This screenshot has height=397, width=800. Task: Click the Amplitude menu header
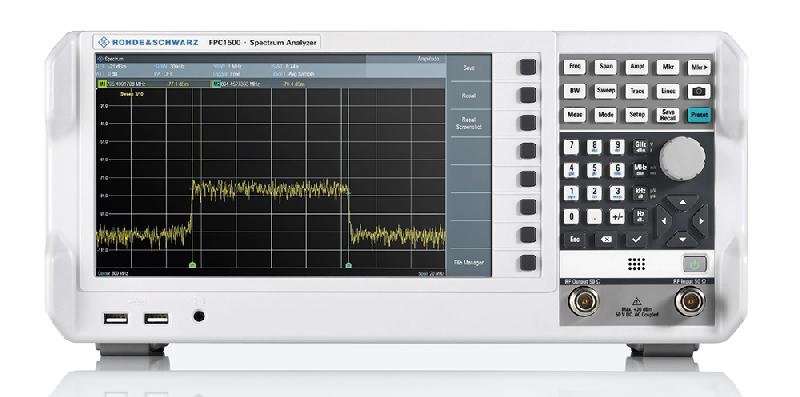pos(428,59)
